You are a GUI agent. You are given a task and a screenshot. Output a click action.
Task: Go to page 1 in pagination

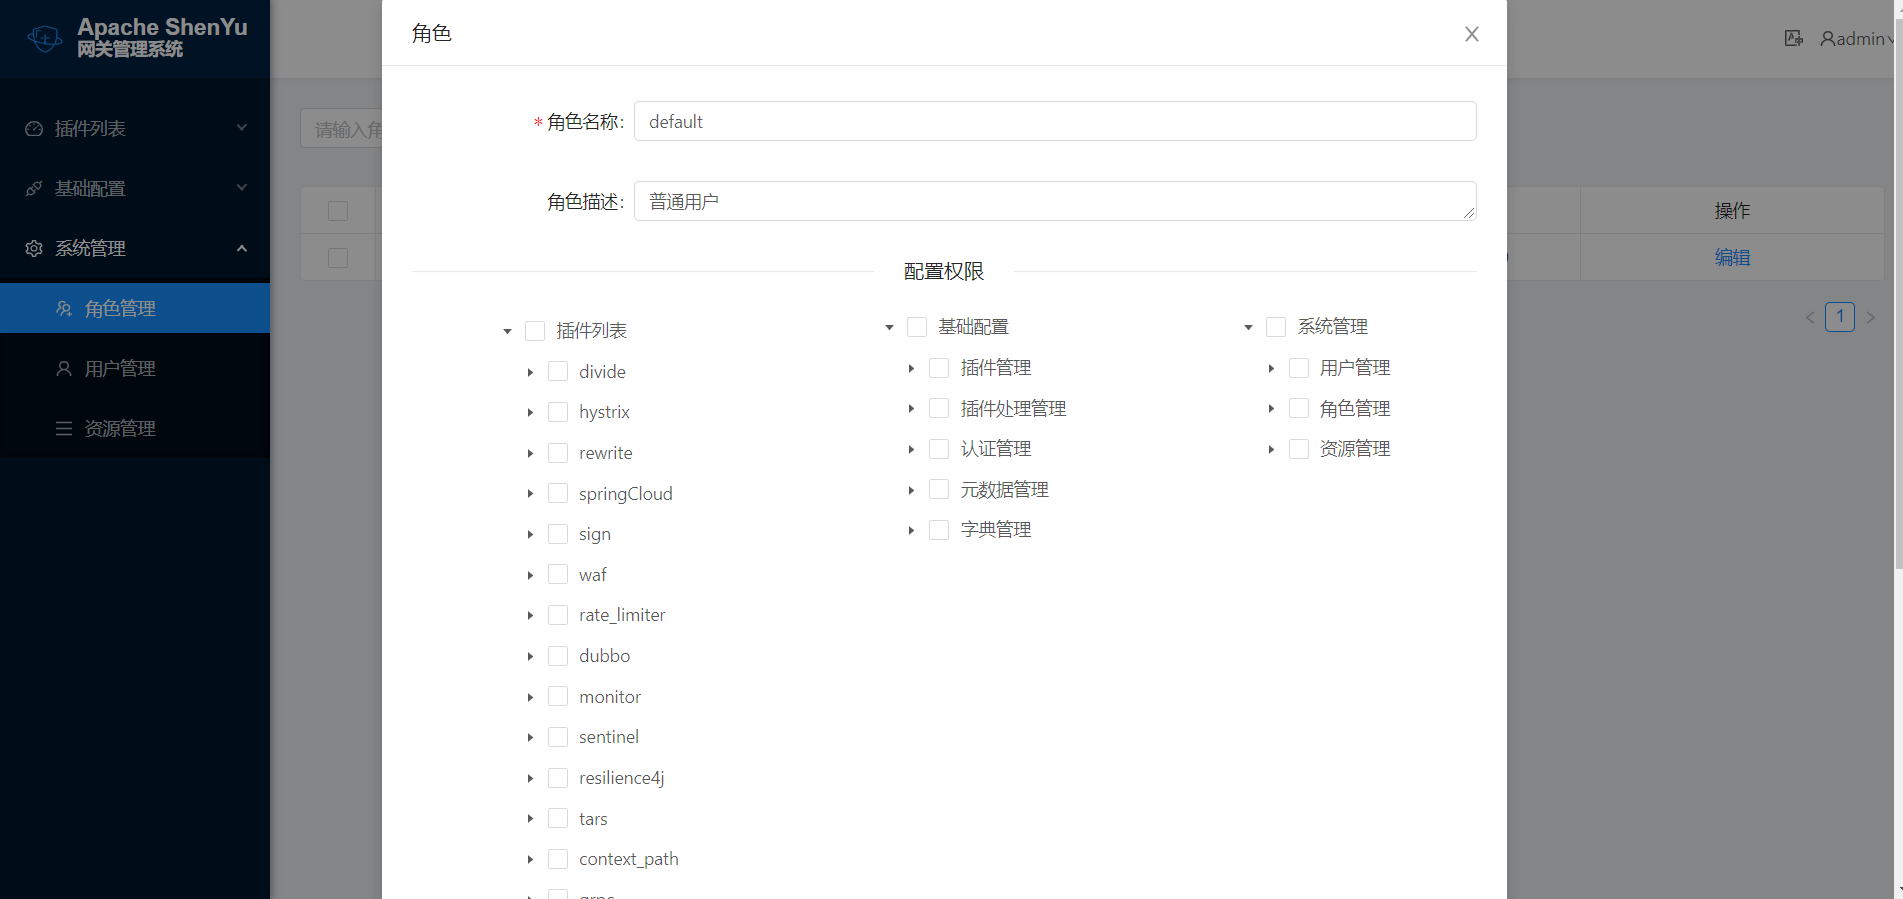point(1839,317)
